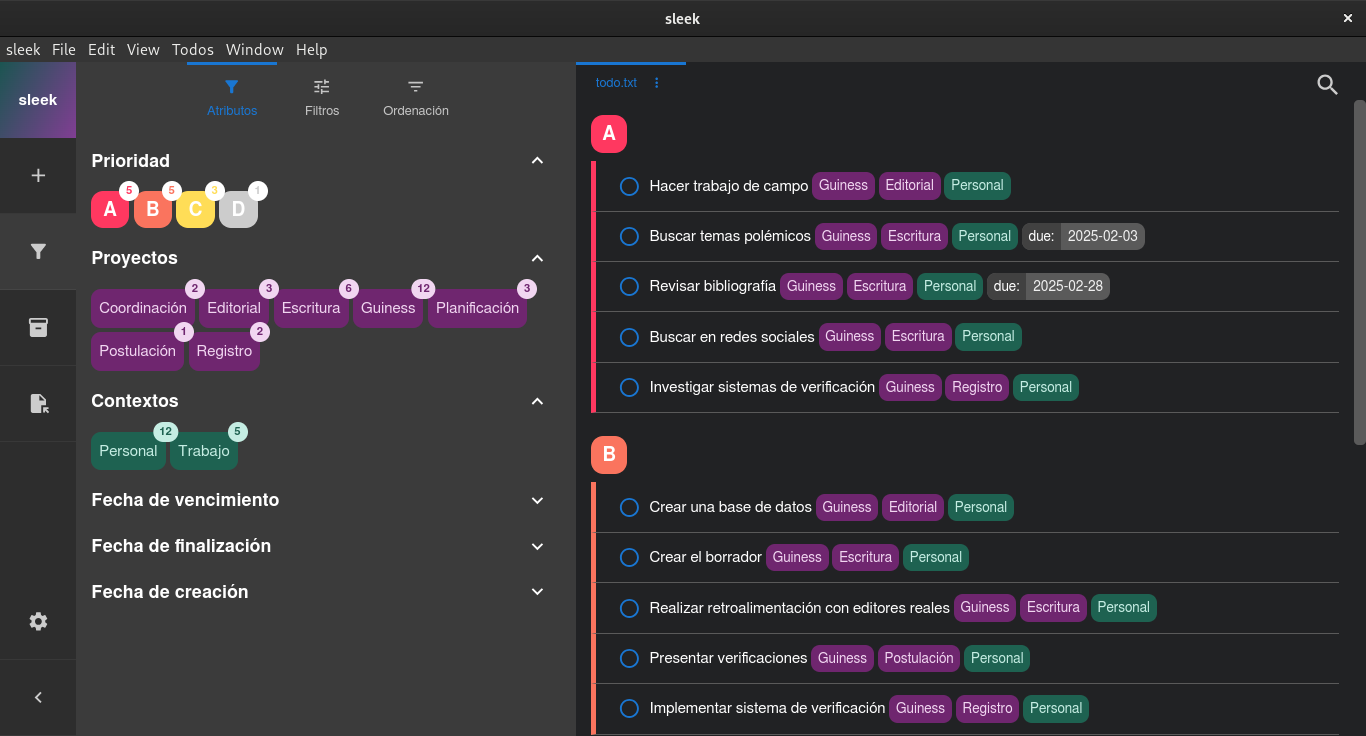Viewport: 1366px width, 736px height.
Task: Collapse the sidebar with the left arrow
Action: pyautogui.click(x=38, y=698)
